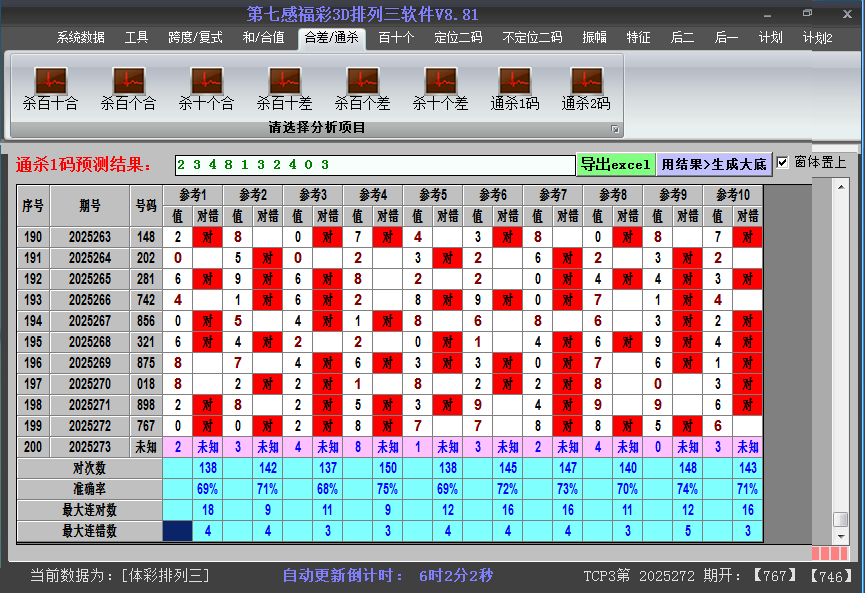Image resolution: width=865 pixels, height=593 pixels.
Task: Select the 杀十个合 analysis icon
Action: [206, 88]
